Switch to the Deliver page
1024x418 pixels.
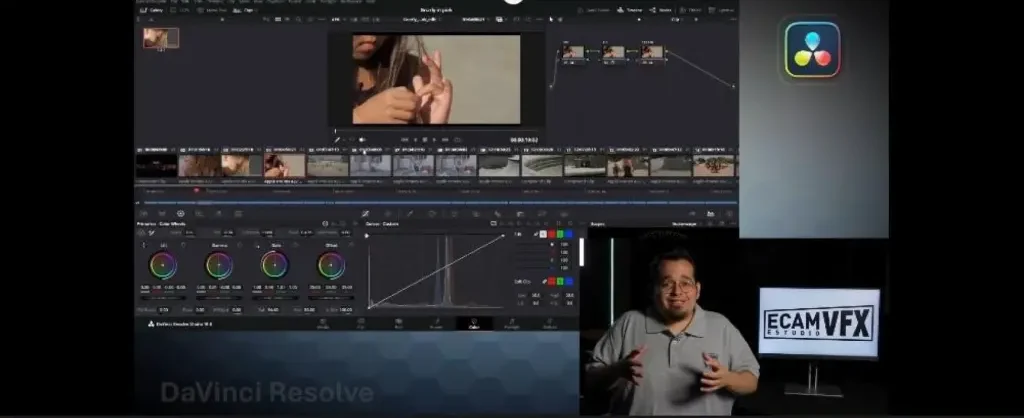coord(550,323)
